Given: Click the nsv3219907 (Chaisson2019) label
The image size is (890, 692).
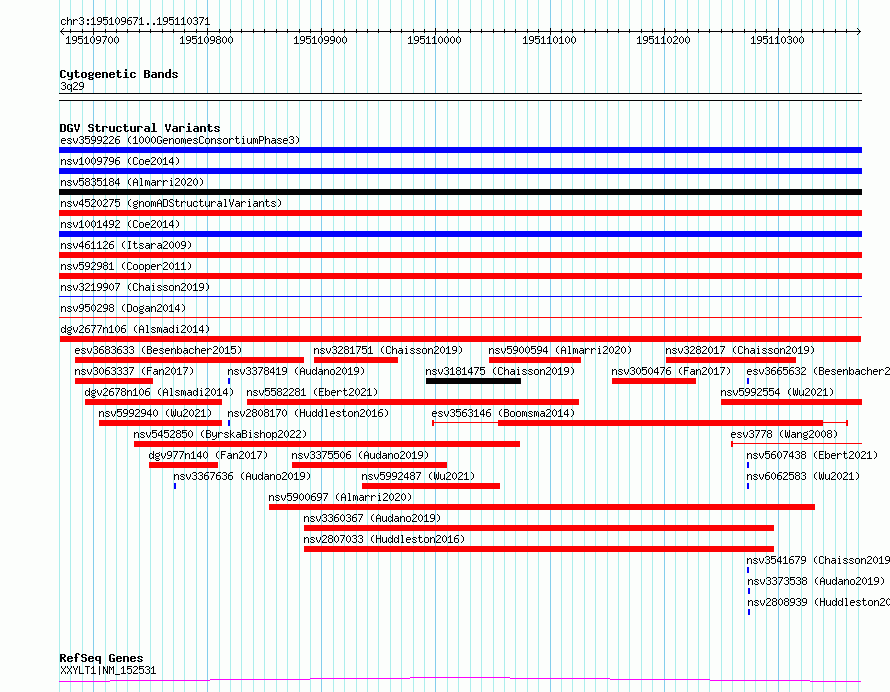Looking at the screenshot, I should point(135,287).
